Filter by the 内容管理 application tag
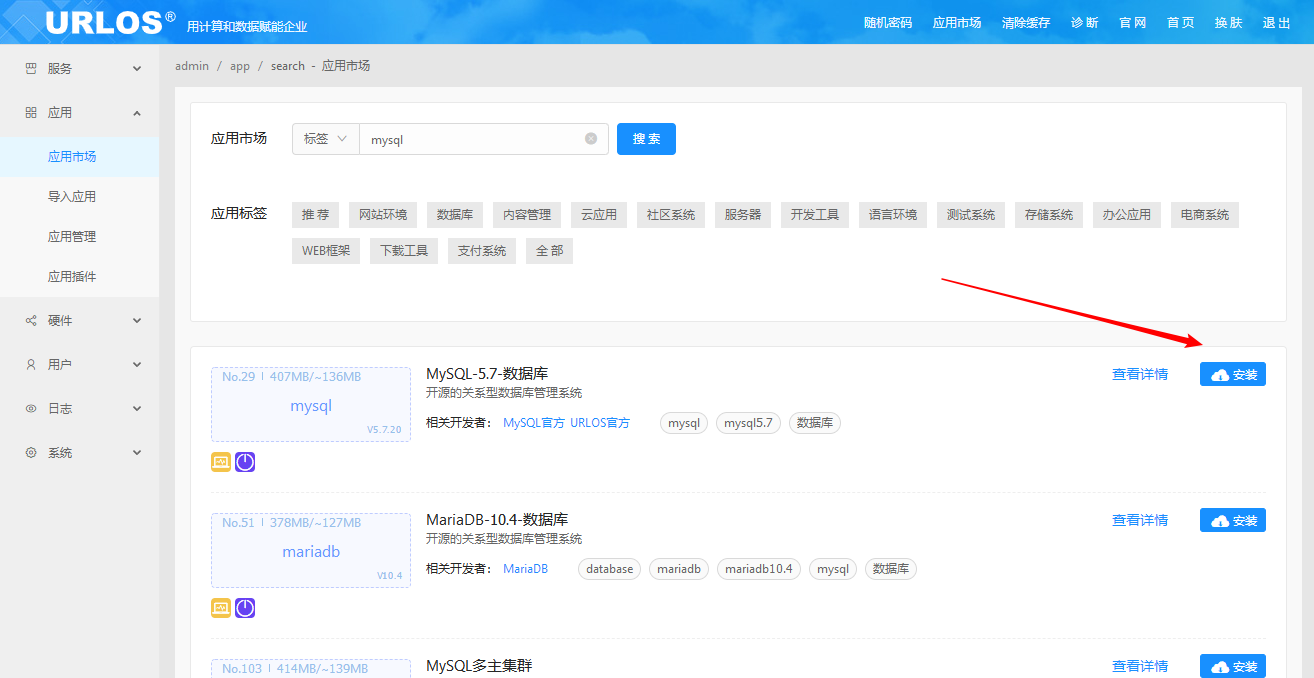Screen dimensions: 1314x678 point(527,215)
